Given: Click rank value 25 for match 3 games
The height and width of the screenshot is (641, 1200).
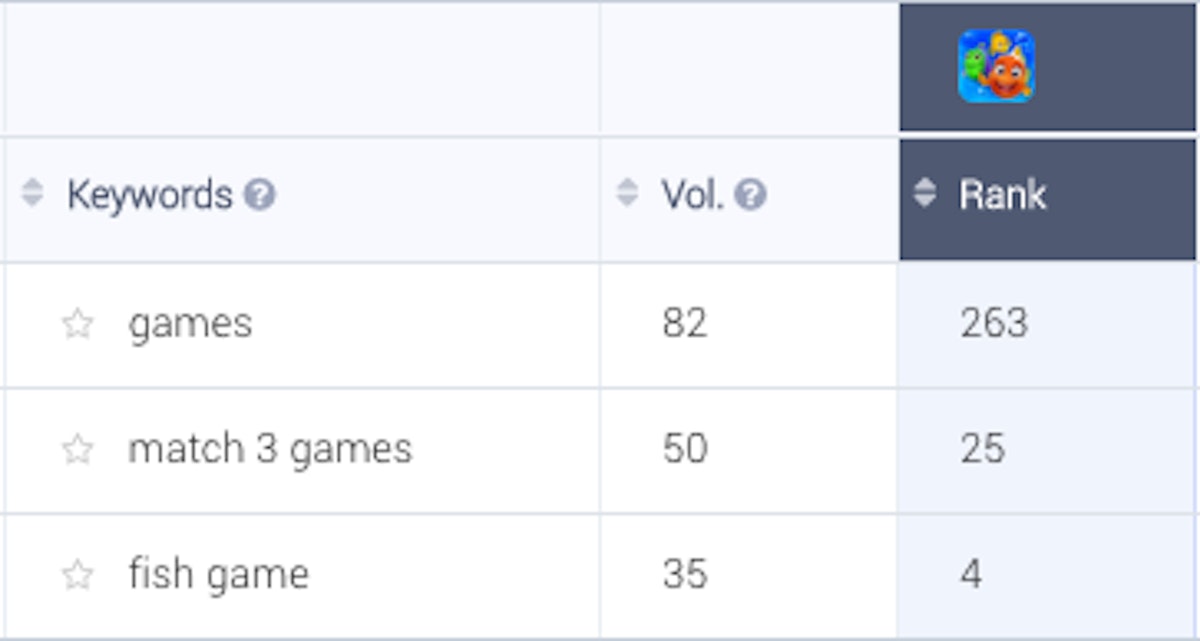Looking at the screenshot, I should tap(982, 450).
